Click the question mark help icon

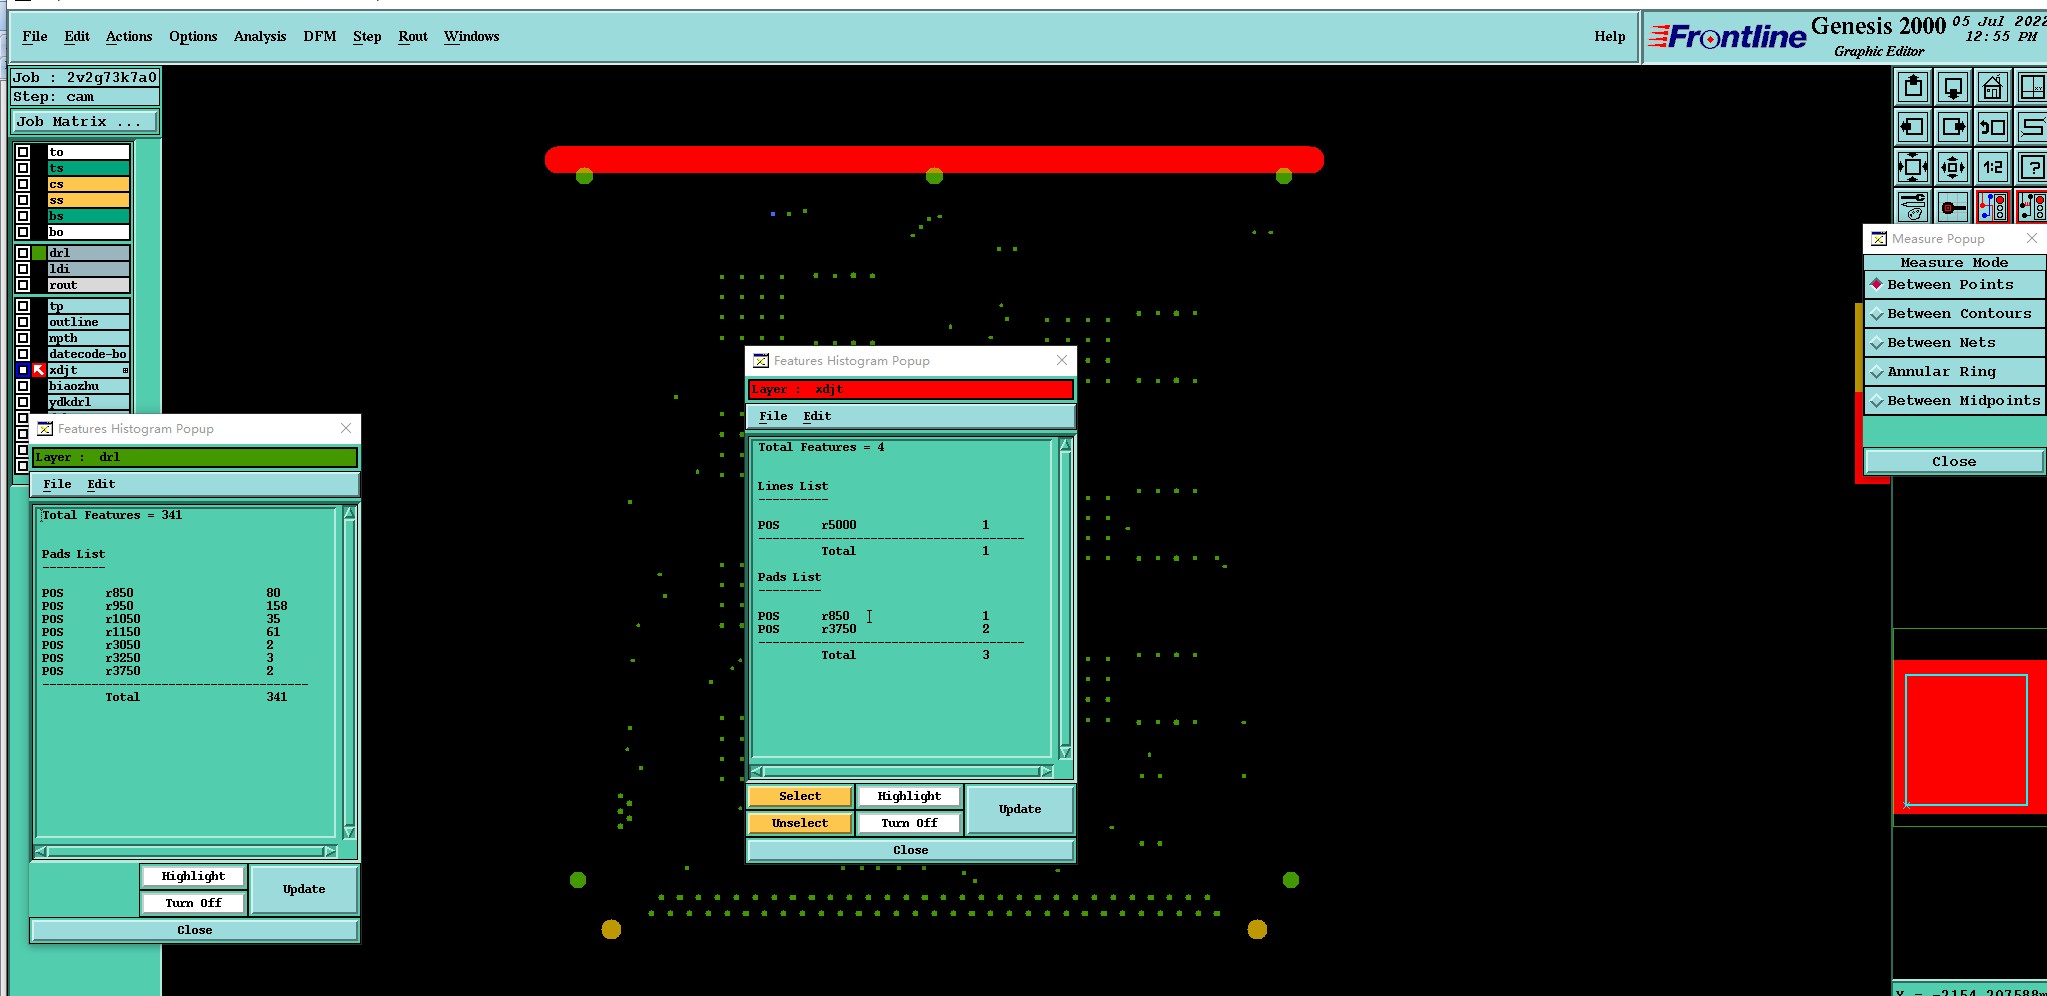click(x=2031, y=167)
